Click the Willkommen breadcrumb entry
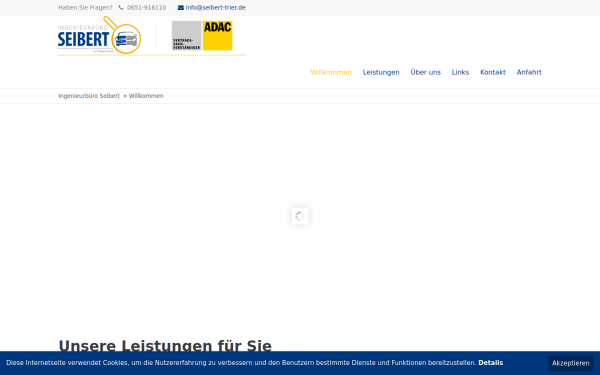Image resolution: width=600 pixels, height=375 pixels. [146, 96]
